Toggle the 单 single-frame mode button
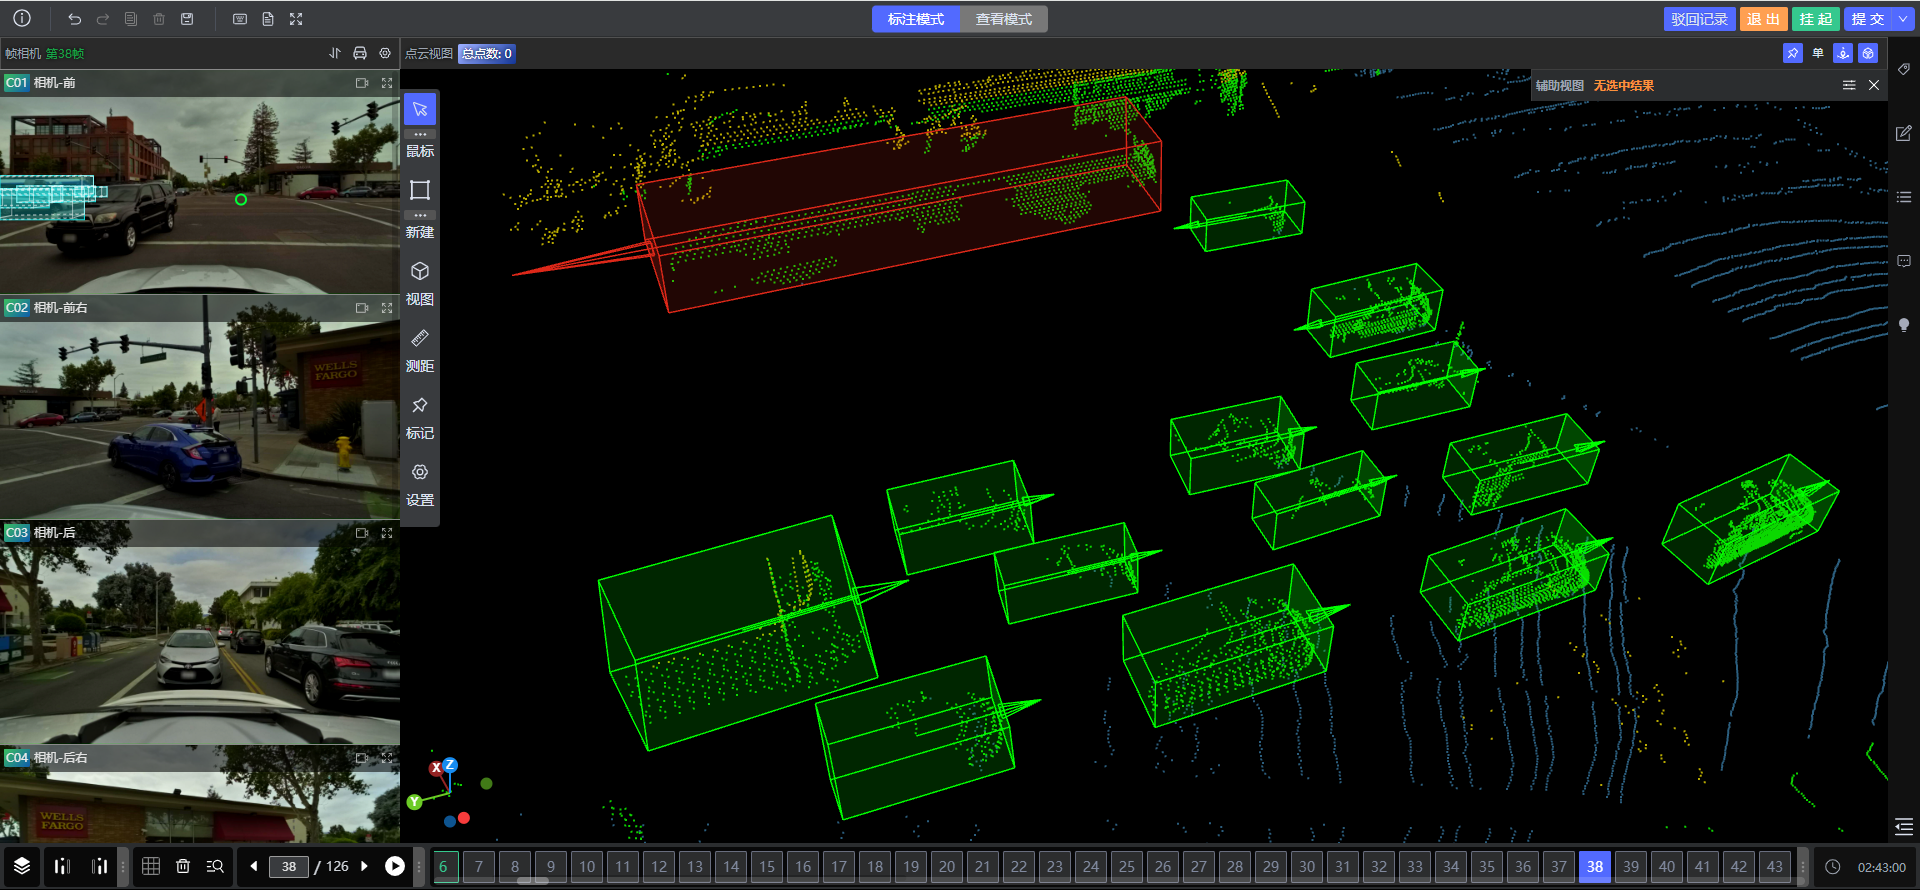The height and width of the screenshot is (890, 1920). tap(1818, 54)
